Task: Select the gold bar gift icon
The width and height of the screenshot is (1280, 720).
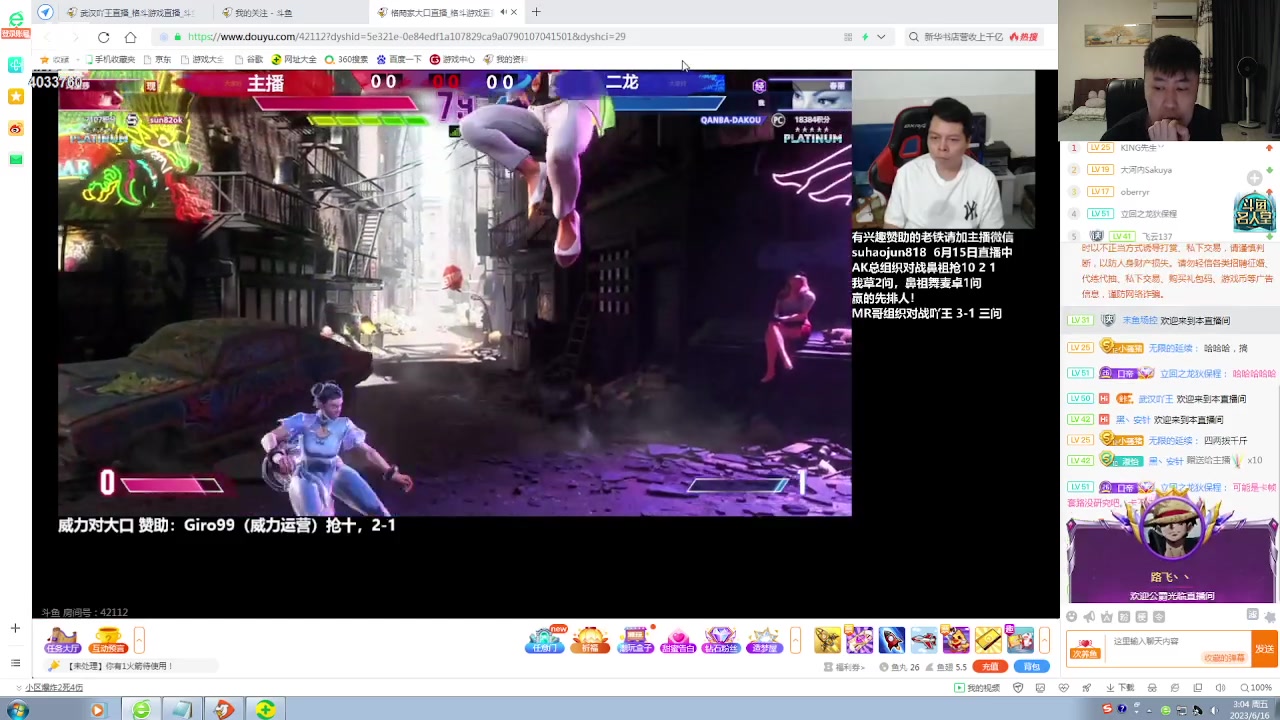Action: point(988,640)
